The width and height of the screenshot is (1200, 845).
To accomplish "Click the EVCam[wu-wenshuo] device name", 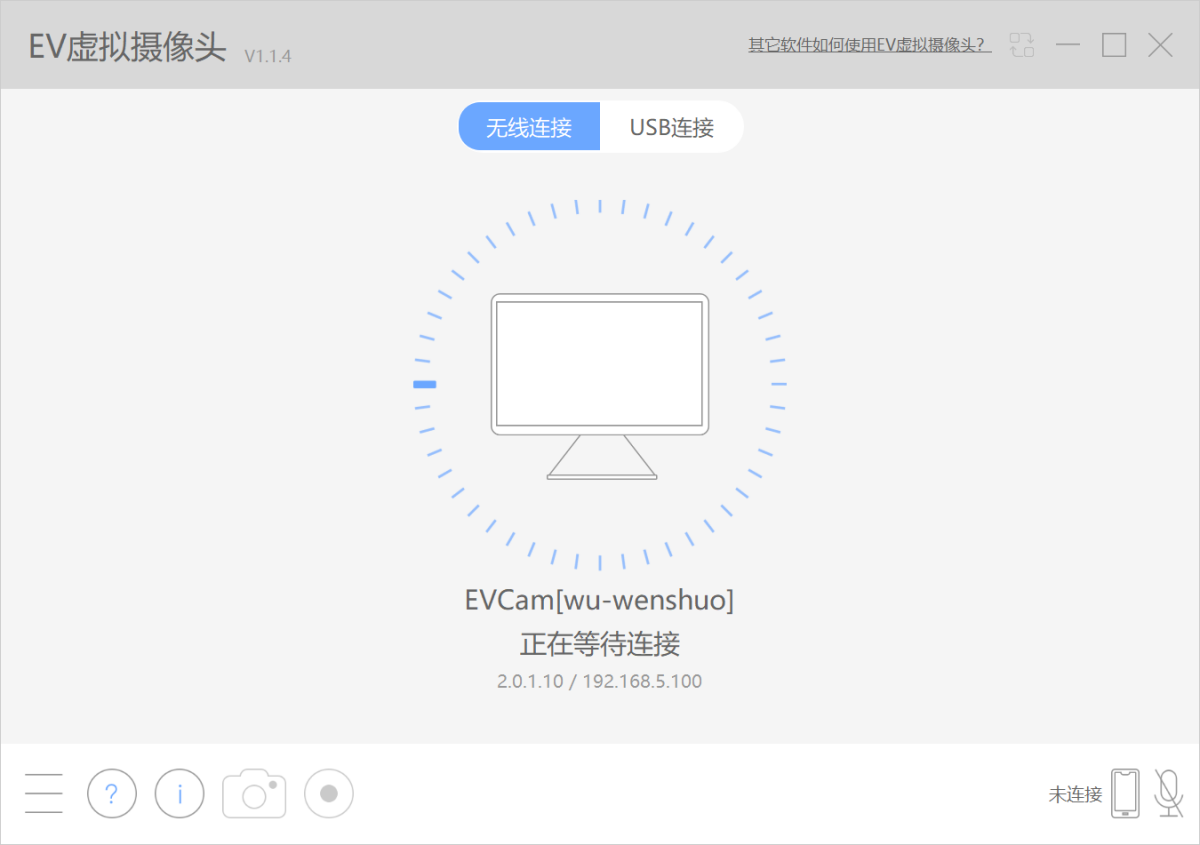I will click(600, 598).
